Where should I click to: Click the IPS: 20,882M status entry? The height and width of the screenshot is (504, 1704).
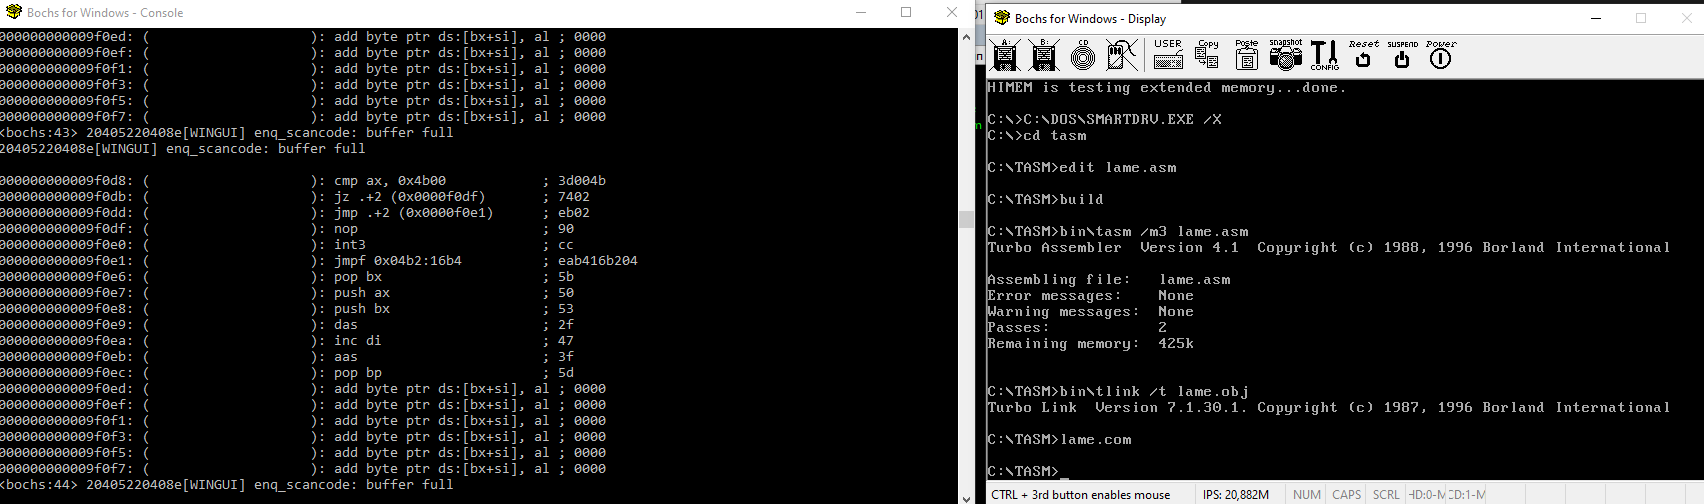(x=1236, y=494)
